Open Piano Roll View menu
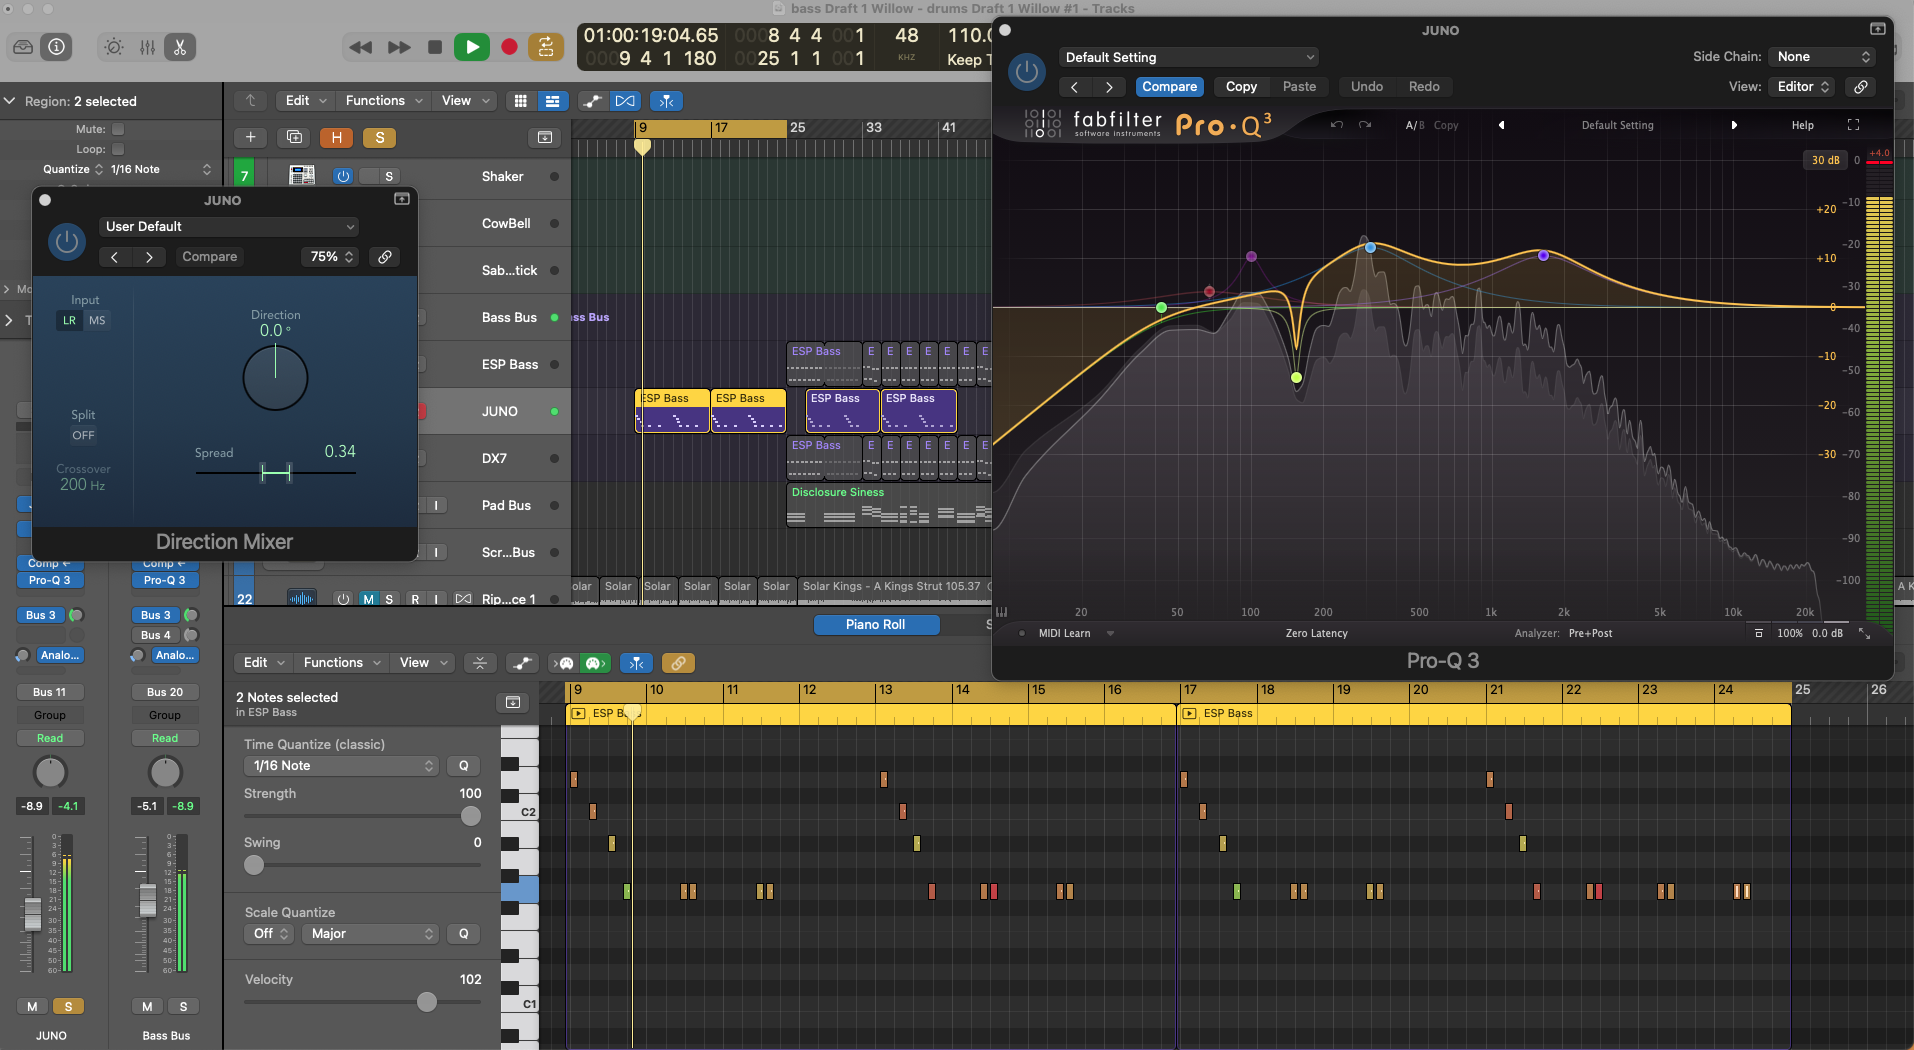This screenshot has width=1914, height=1050. 423,663
